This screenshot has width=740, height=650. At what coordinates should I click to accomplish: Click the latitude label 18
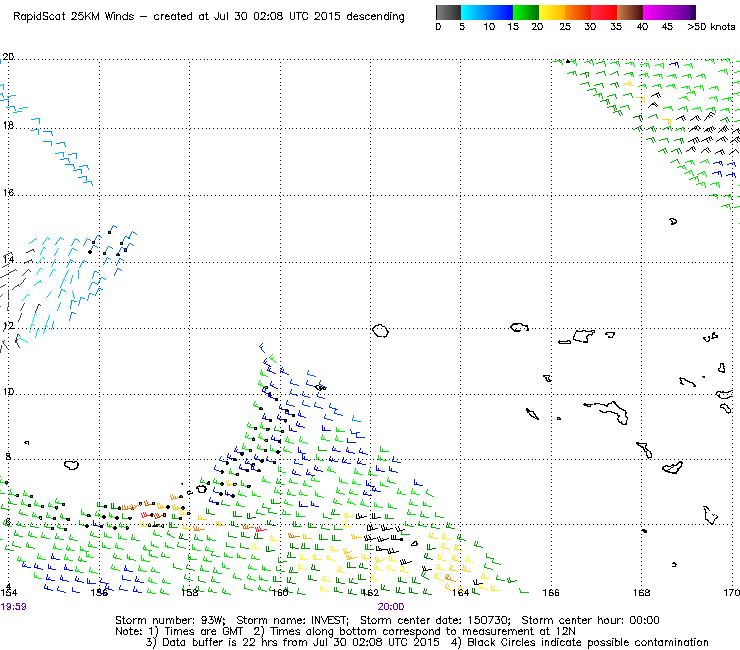pyautogui.click(x=8, y=126)
